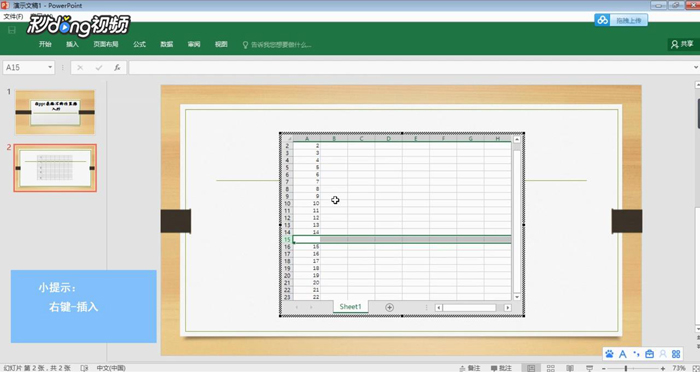Viewport: 700px width, 372px height.
Task: Switch to Reading view
Action: click(x=570, y=368)
